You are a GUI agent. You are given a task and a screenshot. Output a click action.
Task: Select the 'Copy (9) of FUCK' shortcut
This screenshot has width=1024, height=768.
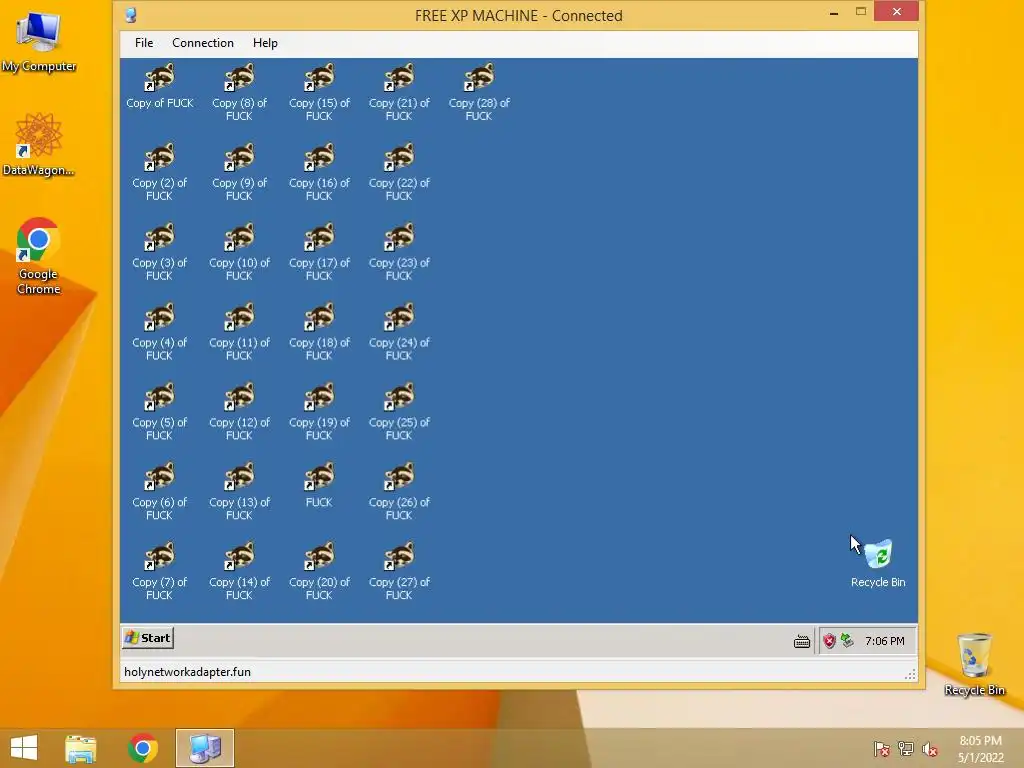point(240,172)
